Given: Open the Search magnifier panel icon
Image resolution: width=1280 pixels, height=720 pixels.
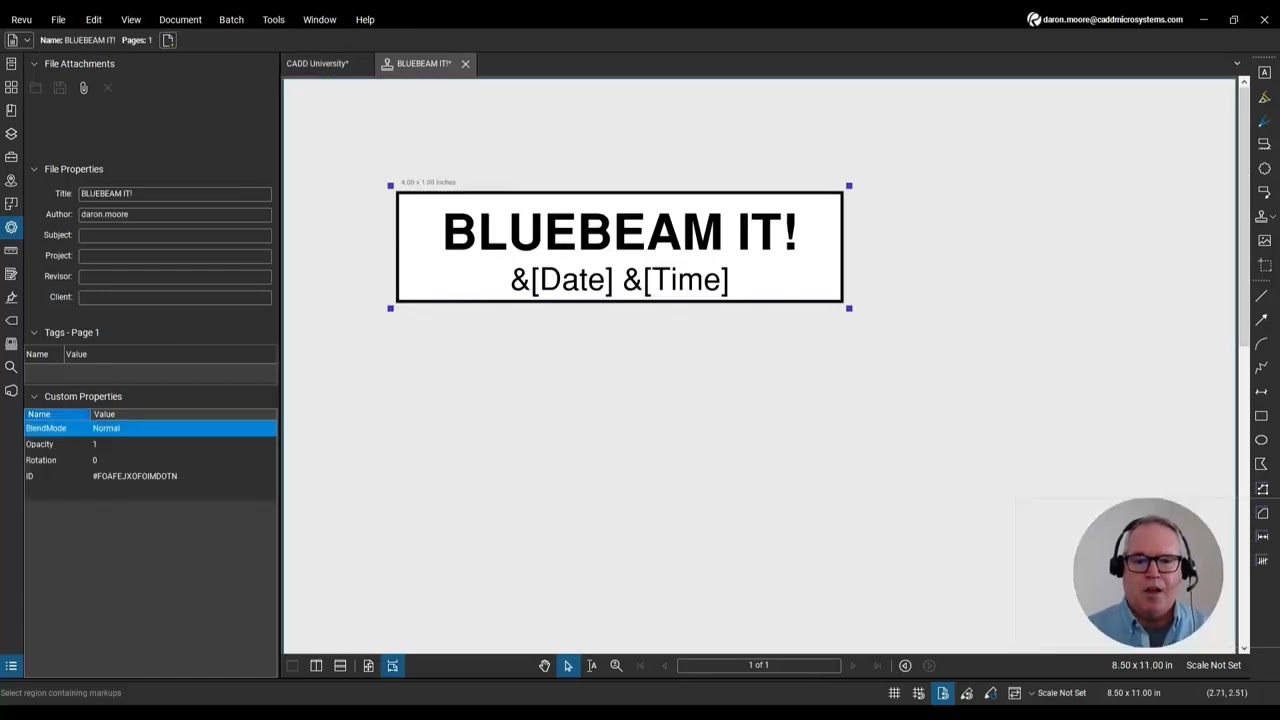Looking at the screenshot, I should [11, 367].
